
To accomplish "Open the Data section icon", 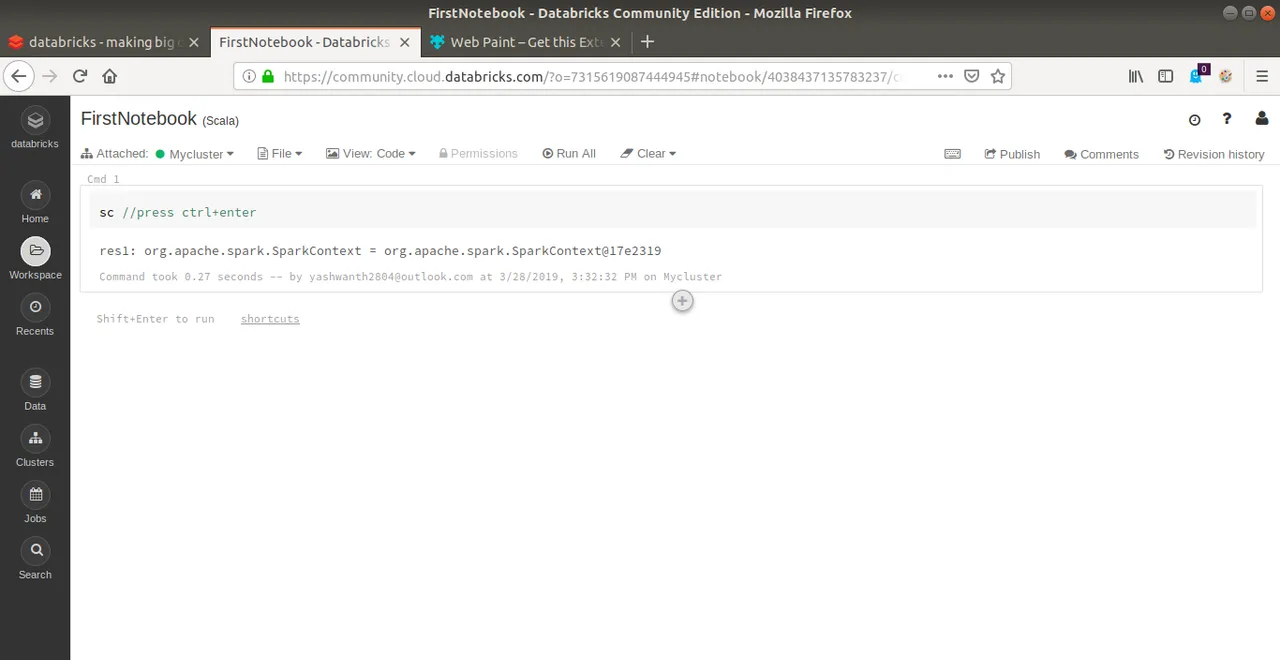I will pos(35,382).
